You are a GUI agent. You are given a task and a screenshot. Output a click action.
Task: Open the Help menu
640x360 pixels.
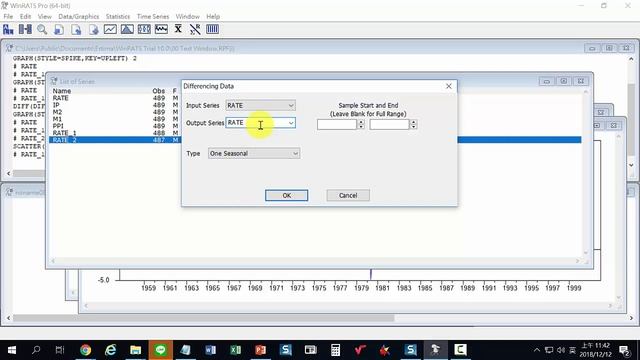[213, 16]
